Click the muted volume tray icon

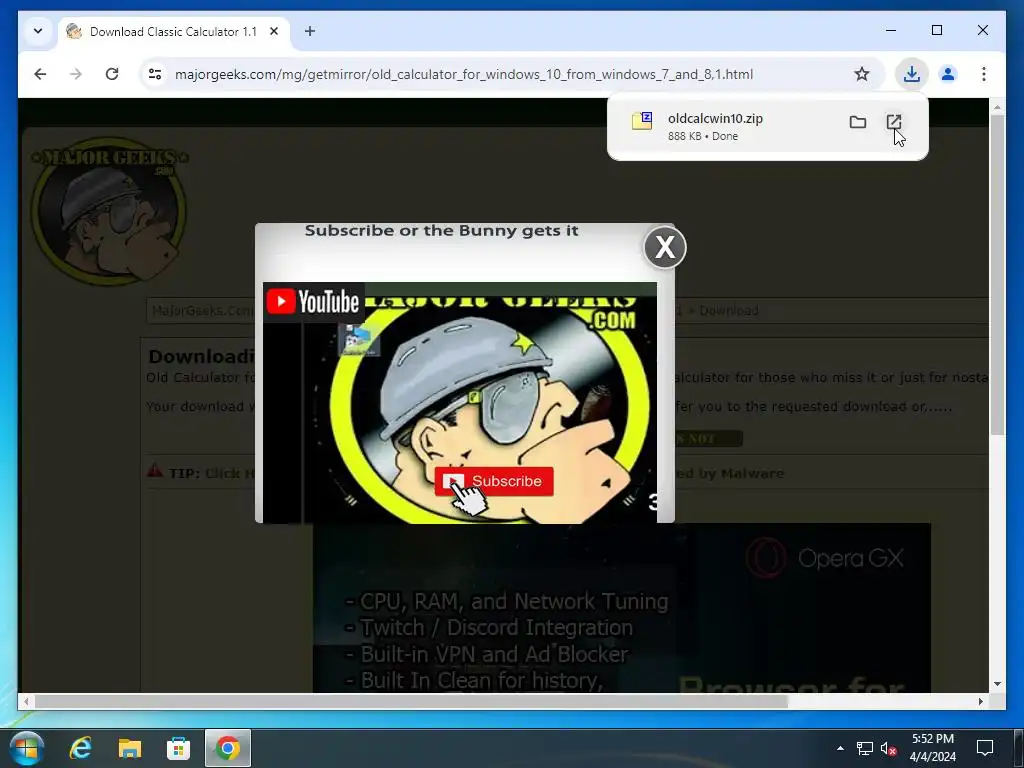pyautogui.click(x=888, y=748)
